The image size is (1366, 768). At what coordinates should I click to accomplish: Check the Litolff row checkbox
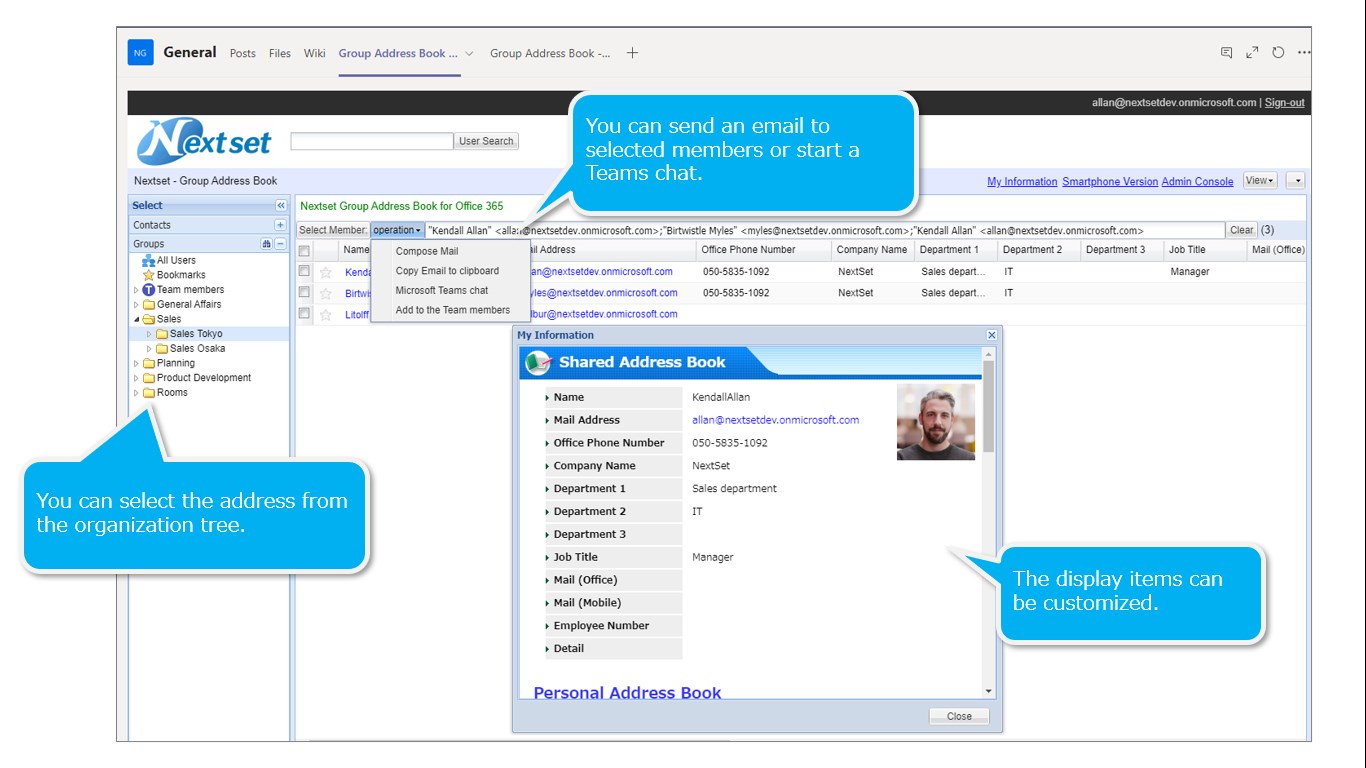(304, 313)
